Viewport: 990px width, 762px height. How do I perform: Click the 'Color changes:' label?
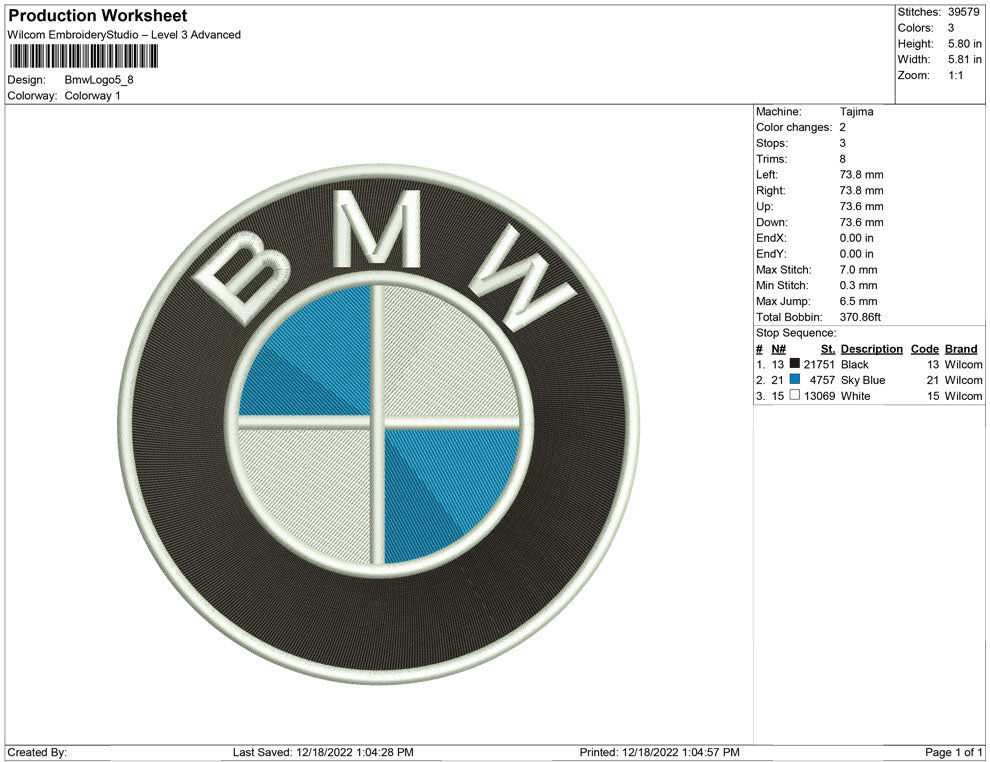coord(794,128)
